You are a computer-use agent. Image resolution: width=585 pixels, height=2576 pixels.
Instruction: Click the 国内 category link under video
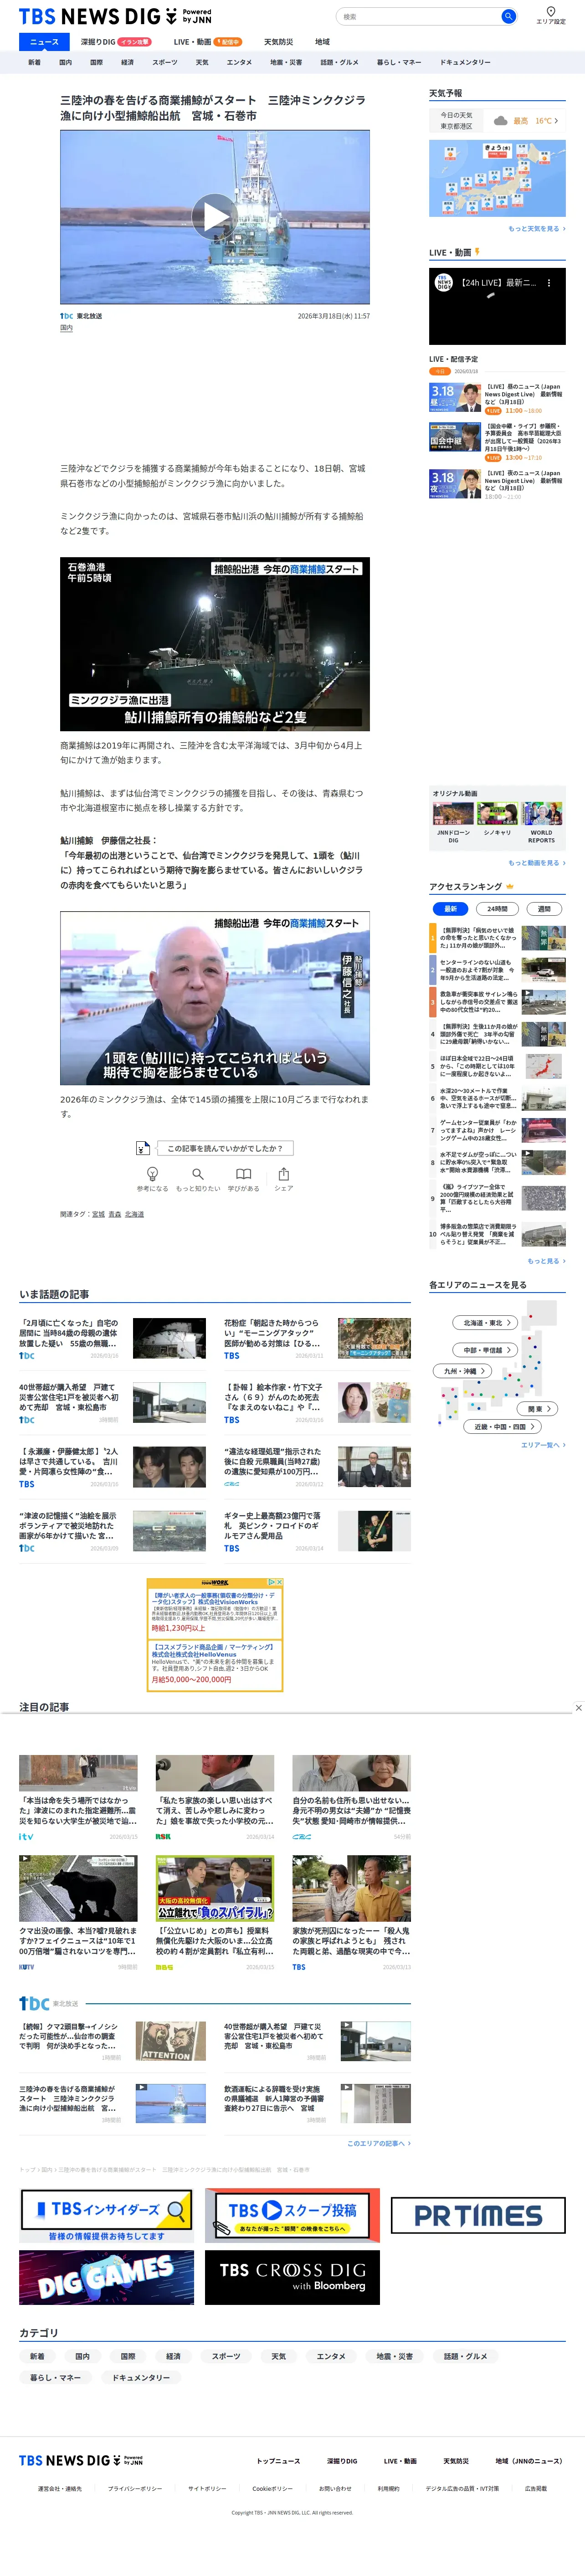tap(66, 328)
